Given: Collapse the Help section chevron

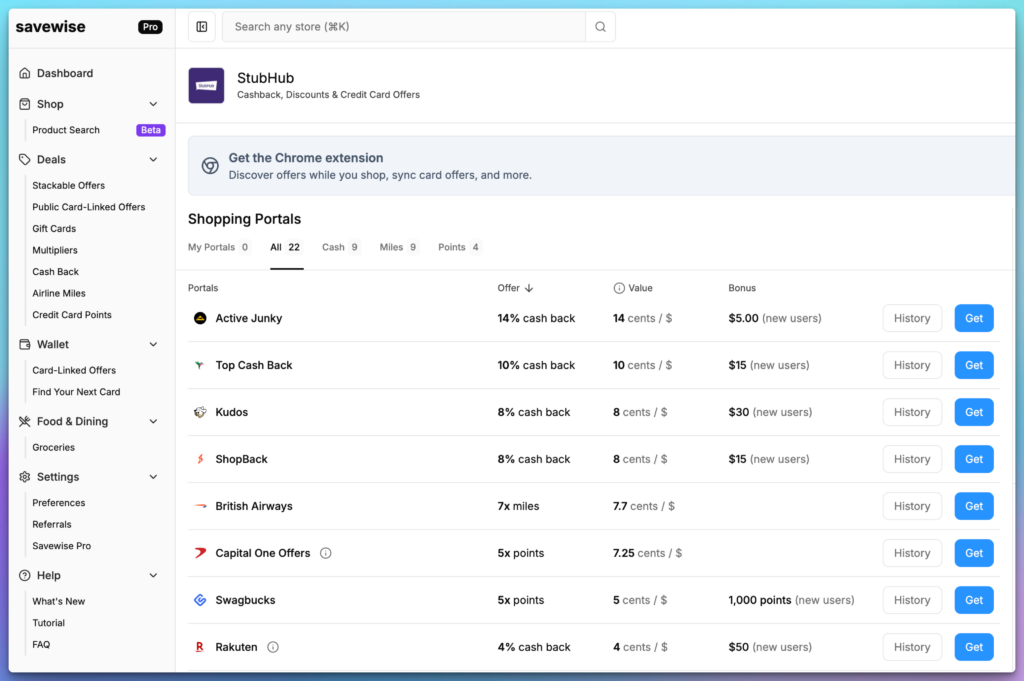Looking at the screenshot, I should click(153, 575).
